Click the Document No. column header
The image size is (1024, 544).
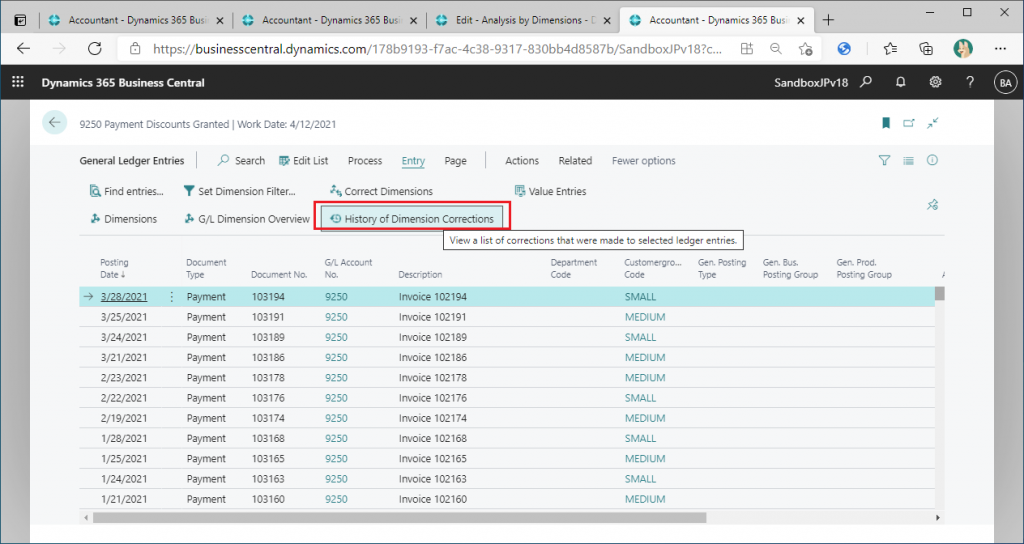point(279,275)
